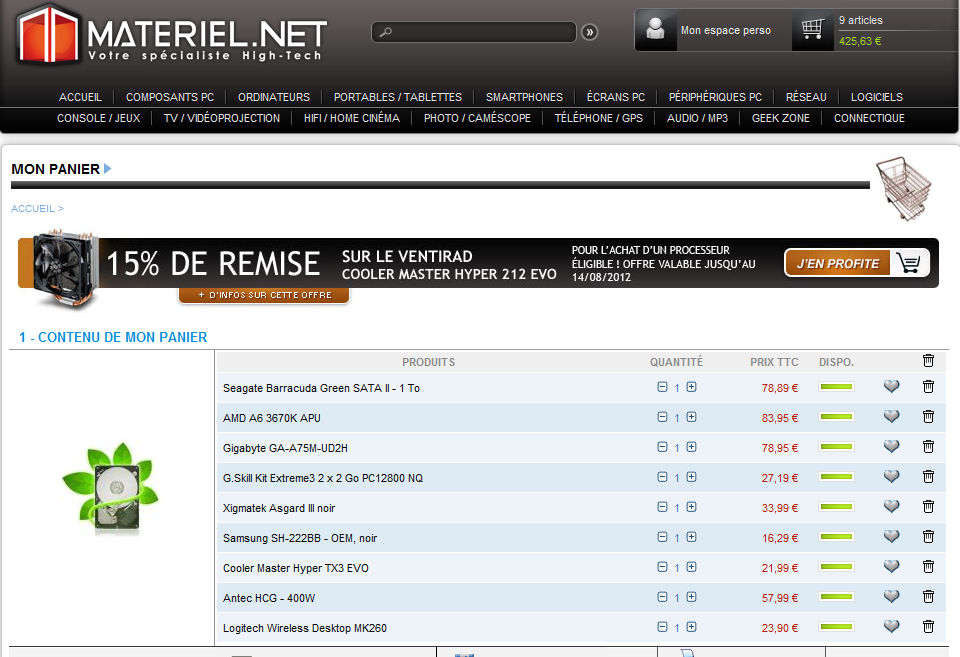Click heart icon for Antec HCG - 400W
The image size is (960, 657).
[892, 597]
